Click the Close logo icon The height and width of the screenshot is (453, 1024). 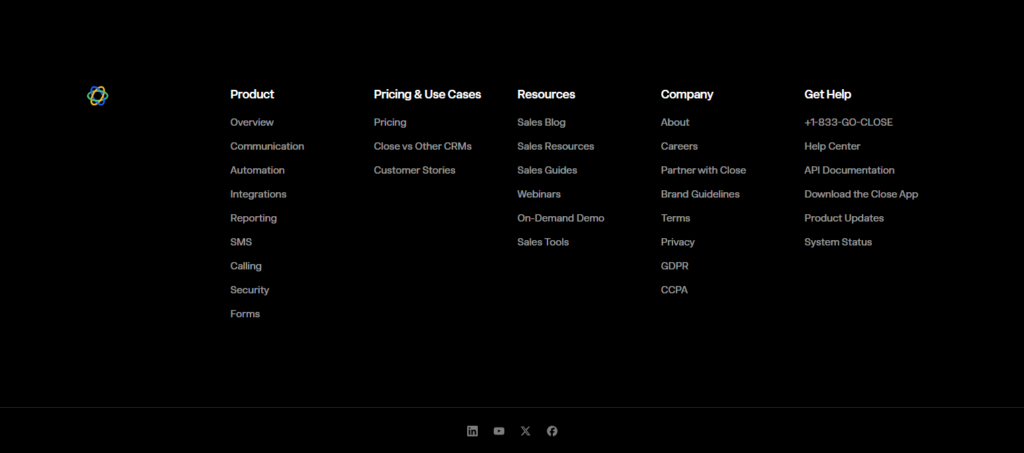click(97, 96)
